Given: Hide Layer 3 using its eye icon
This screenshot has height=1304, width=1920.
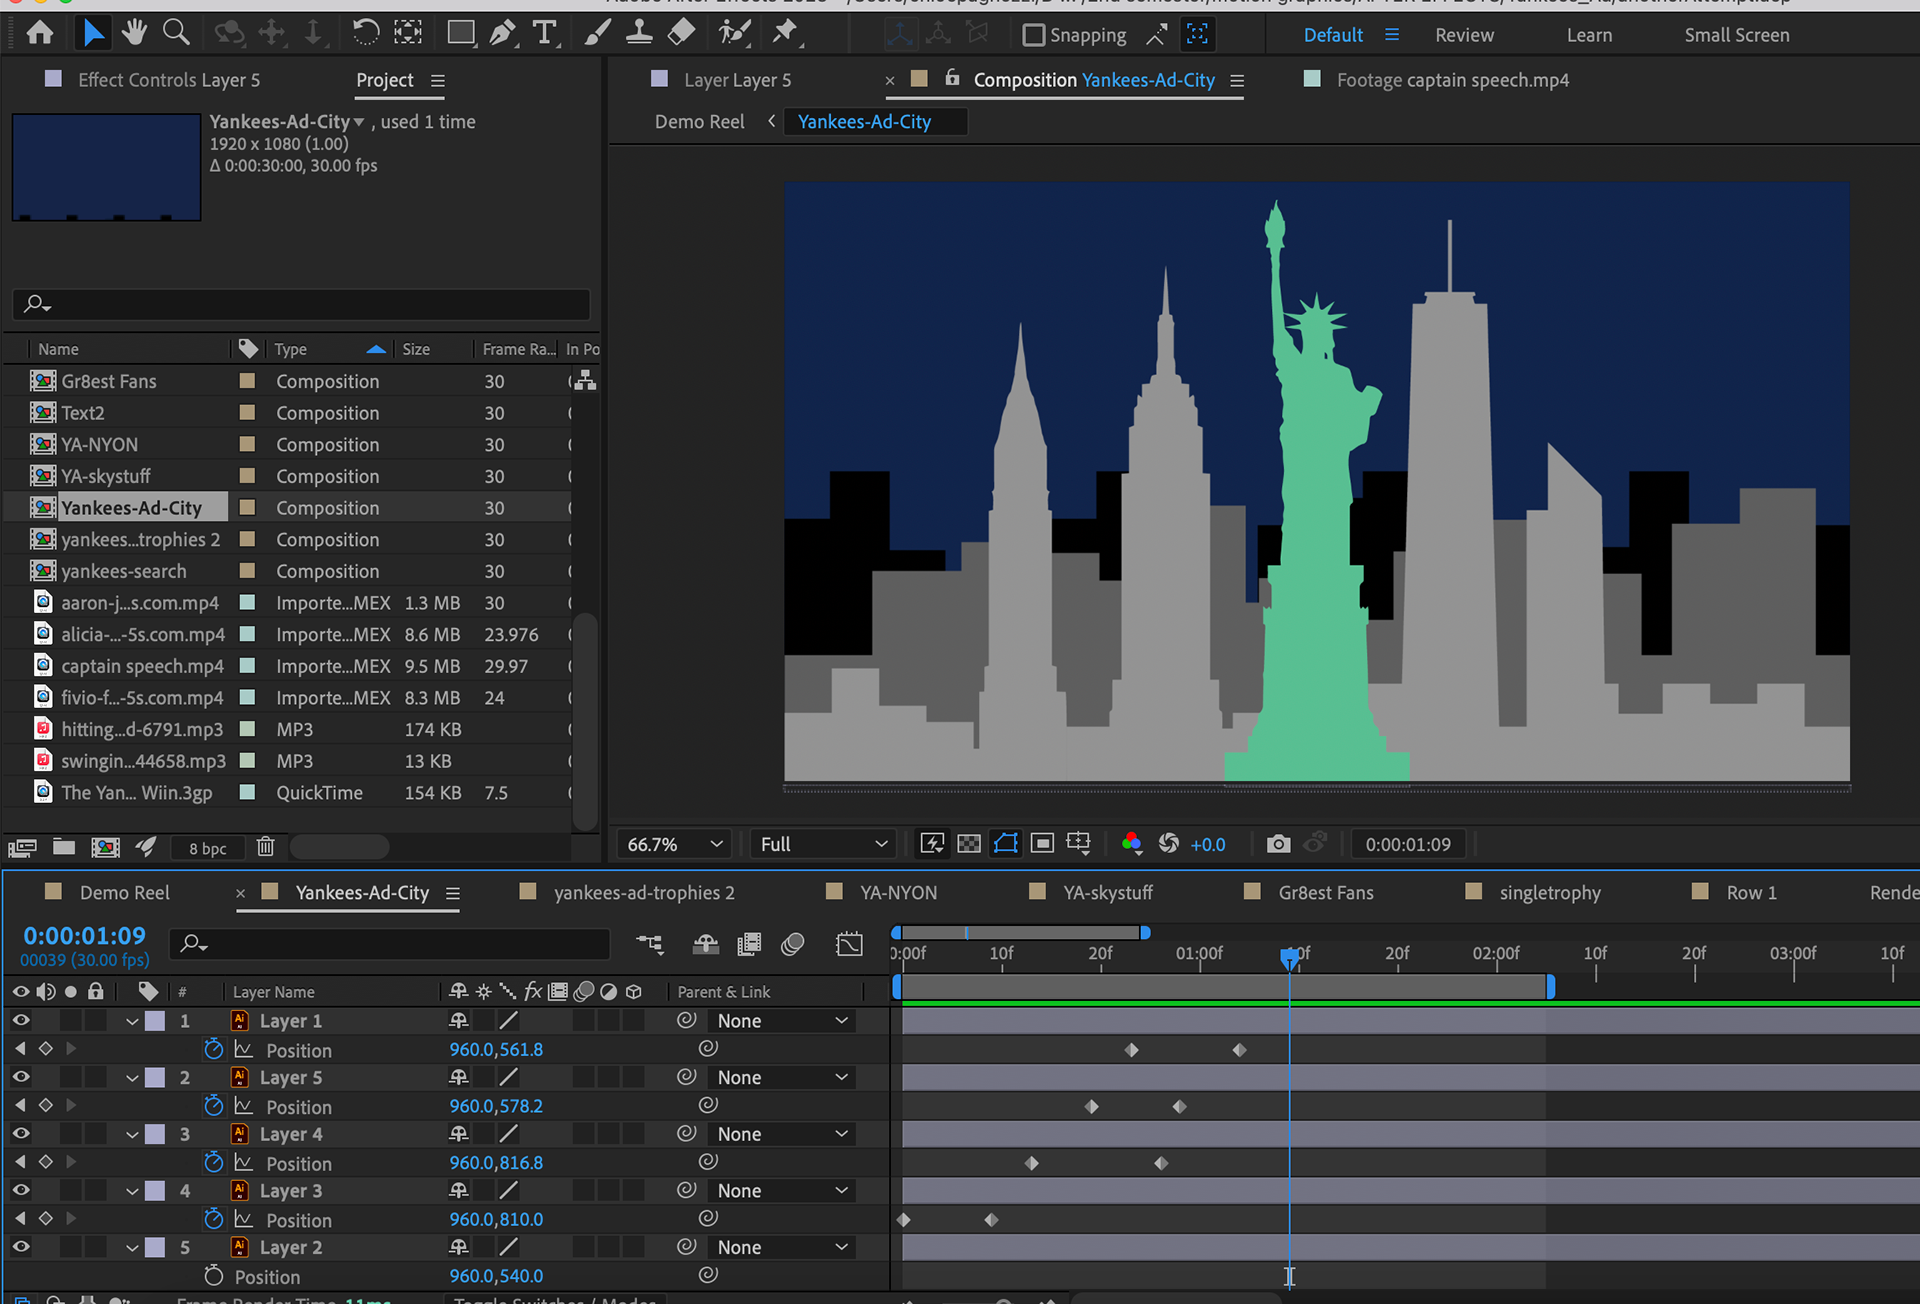Looking at the screenshot, I should point(20,1190).
